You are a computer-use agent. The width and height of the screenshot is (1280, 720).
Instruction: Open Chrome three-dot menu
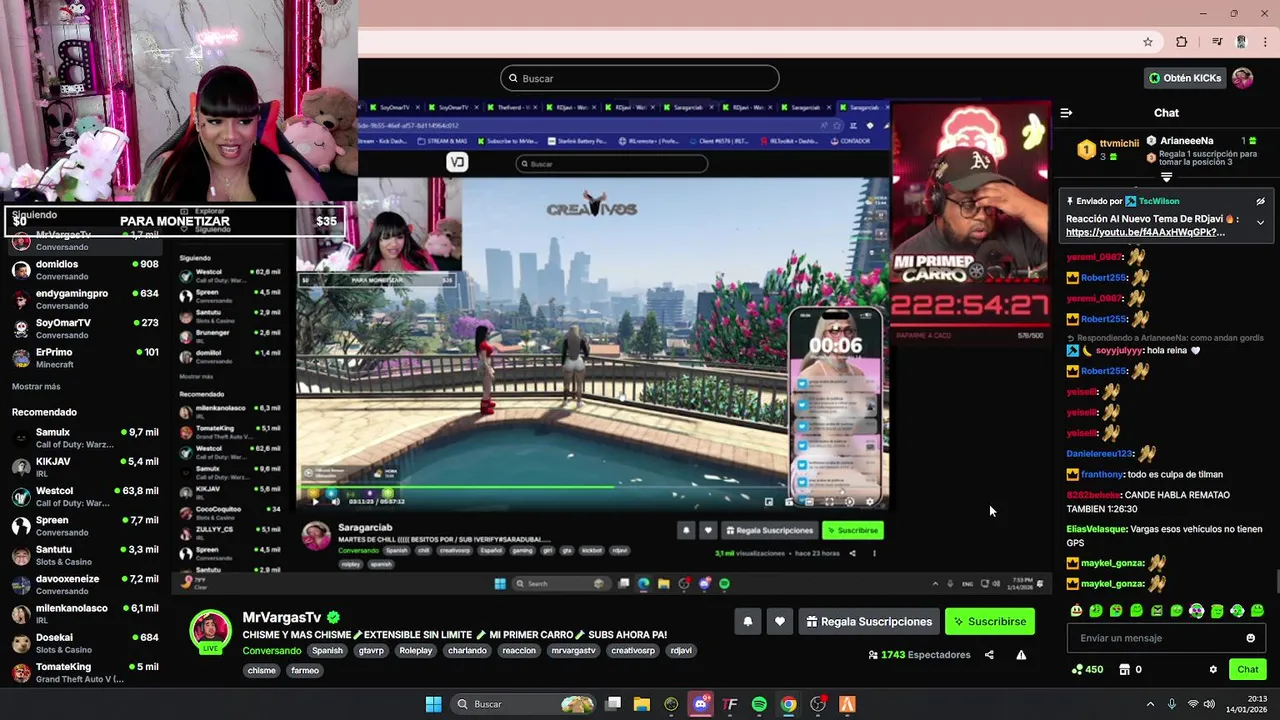(x=1266, y=42)
